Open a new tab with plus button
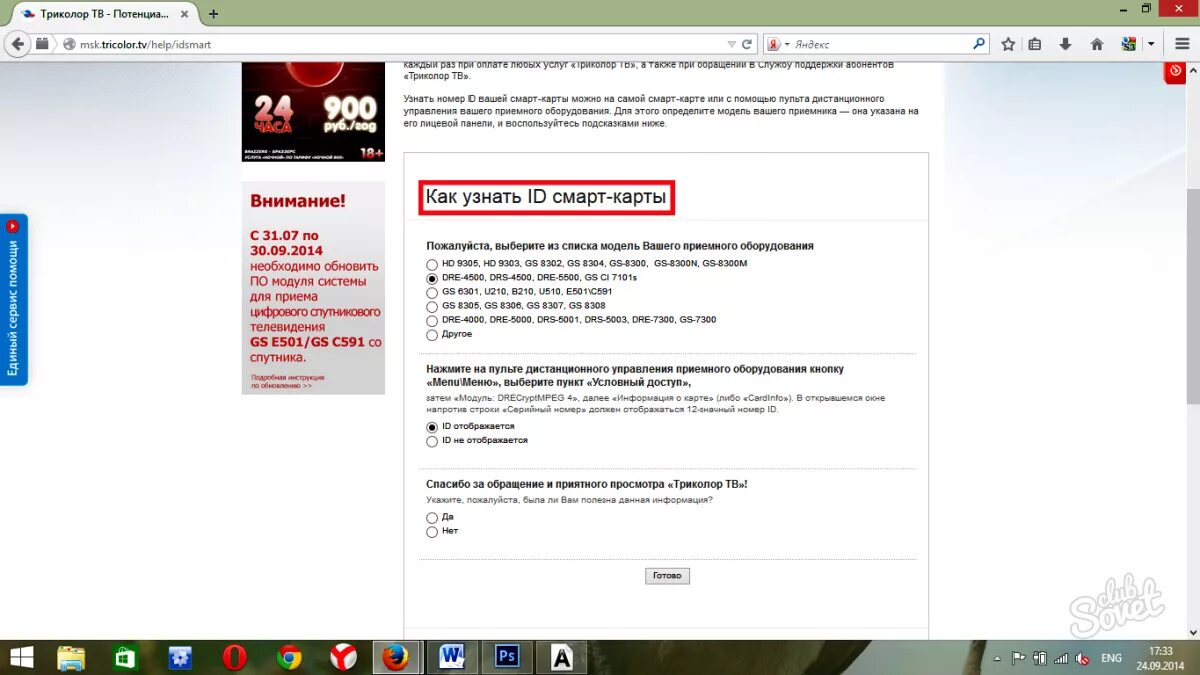1200x675 pixels. [213, 14]
